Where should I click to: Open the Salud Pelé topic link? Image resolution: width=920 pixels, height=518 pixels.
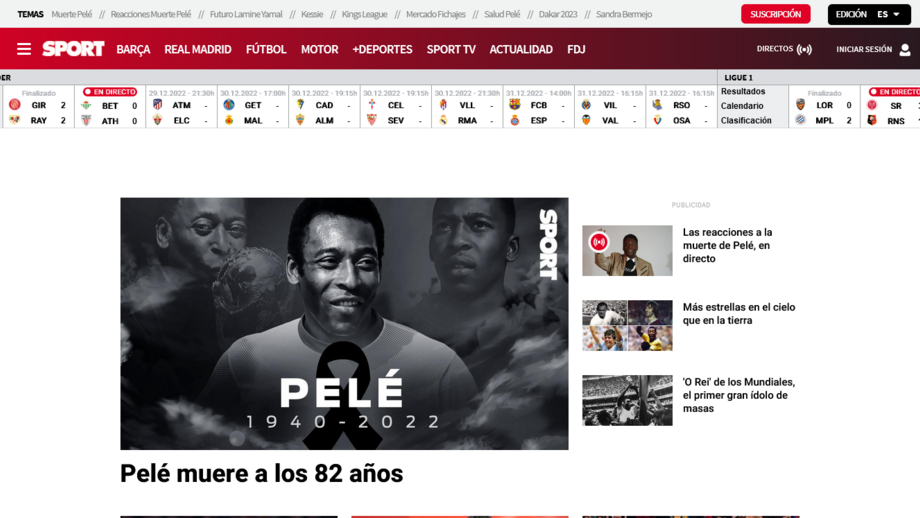point(502,14)
